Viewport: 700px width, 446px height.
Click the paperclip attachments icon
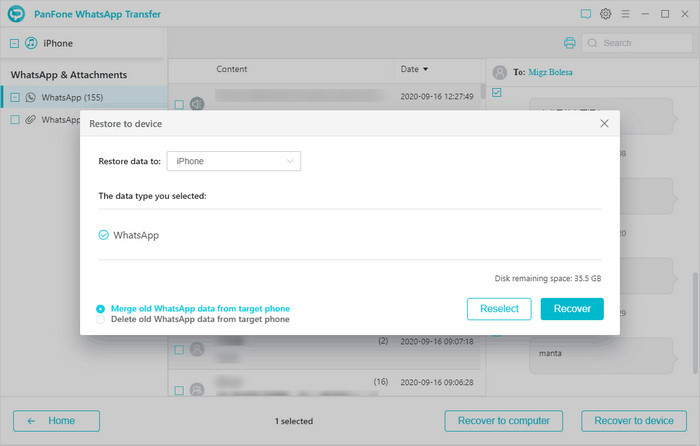click(30, 120)
